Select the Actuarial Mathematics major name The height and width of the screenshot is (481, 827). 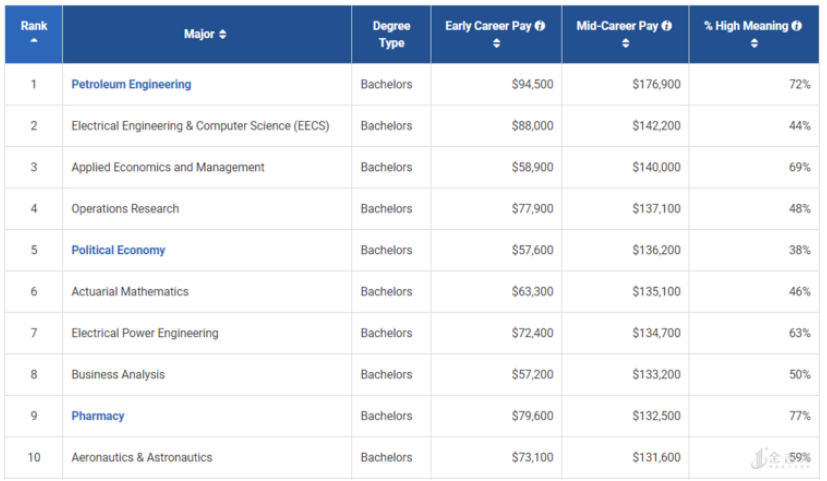tap(130, 292)
